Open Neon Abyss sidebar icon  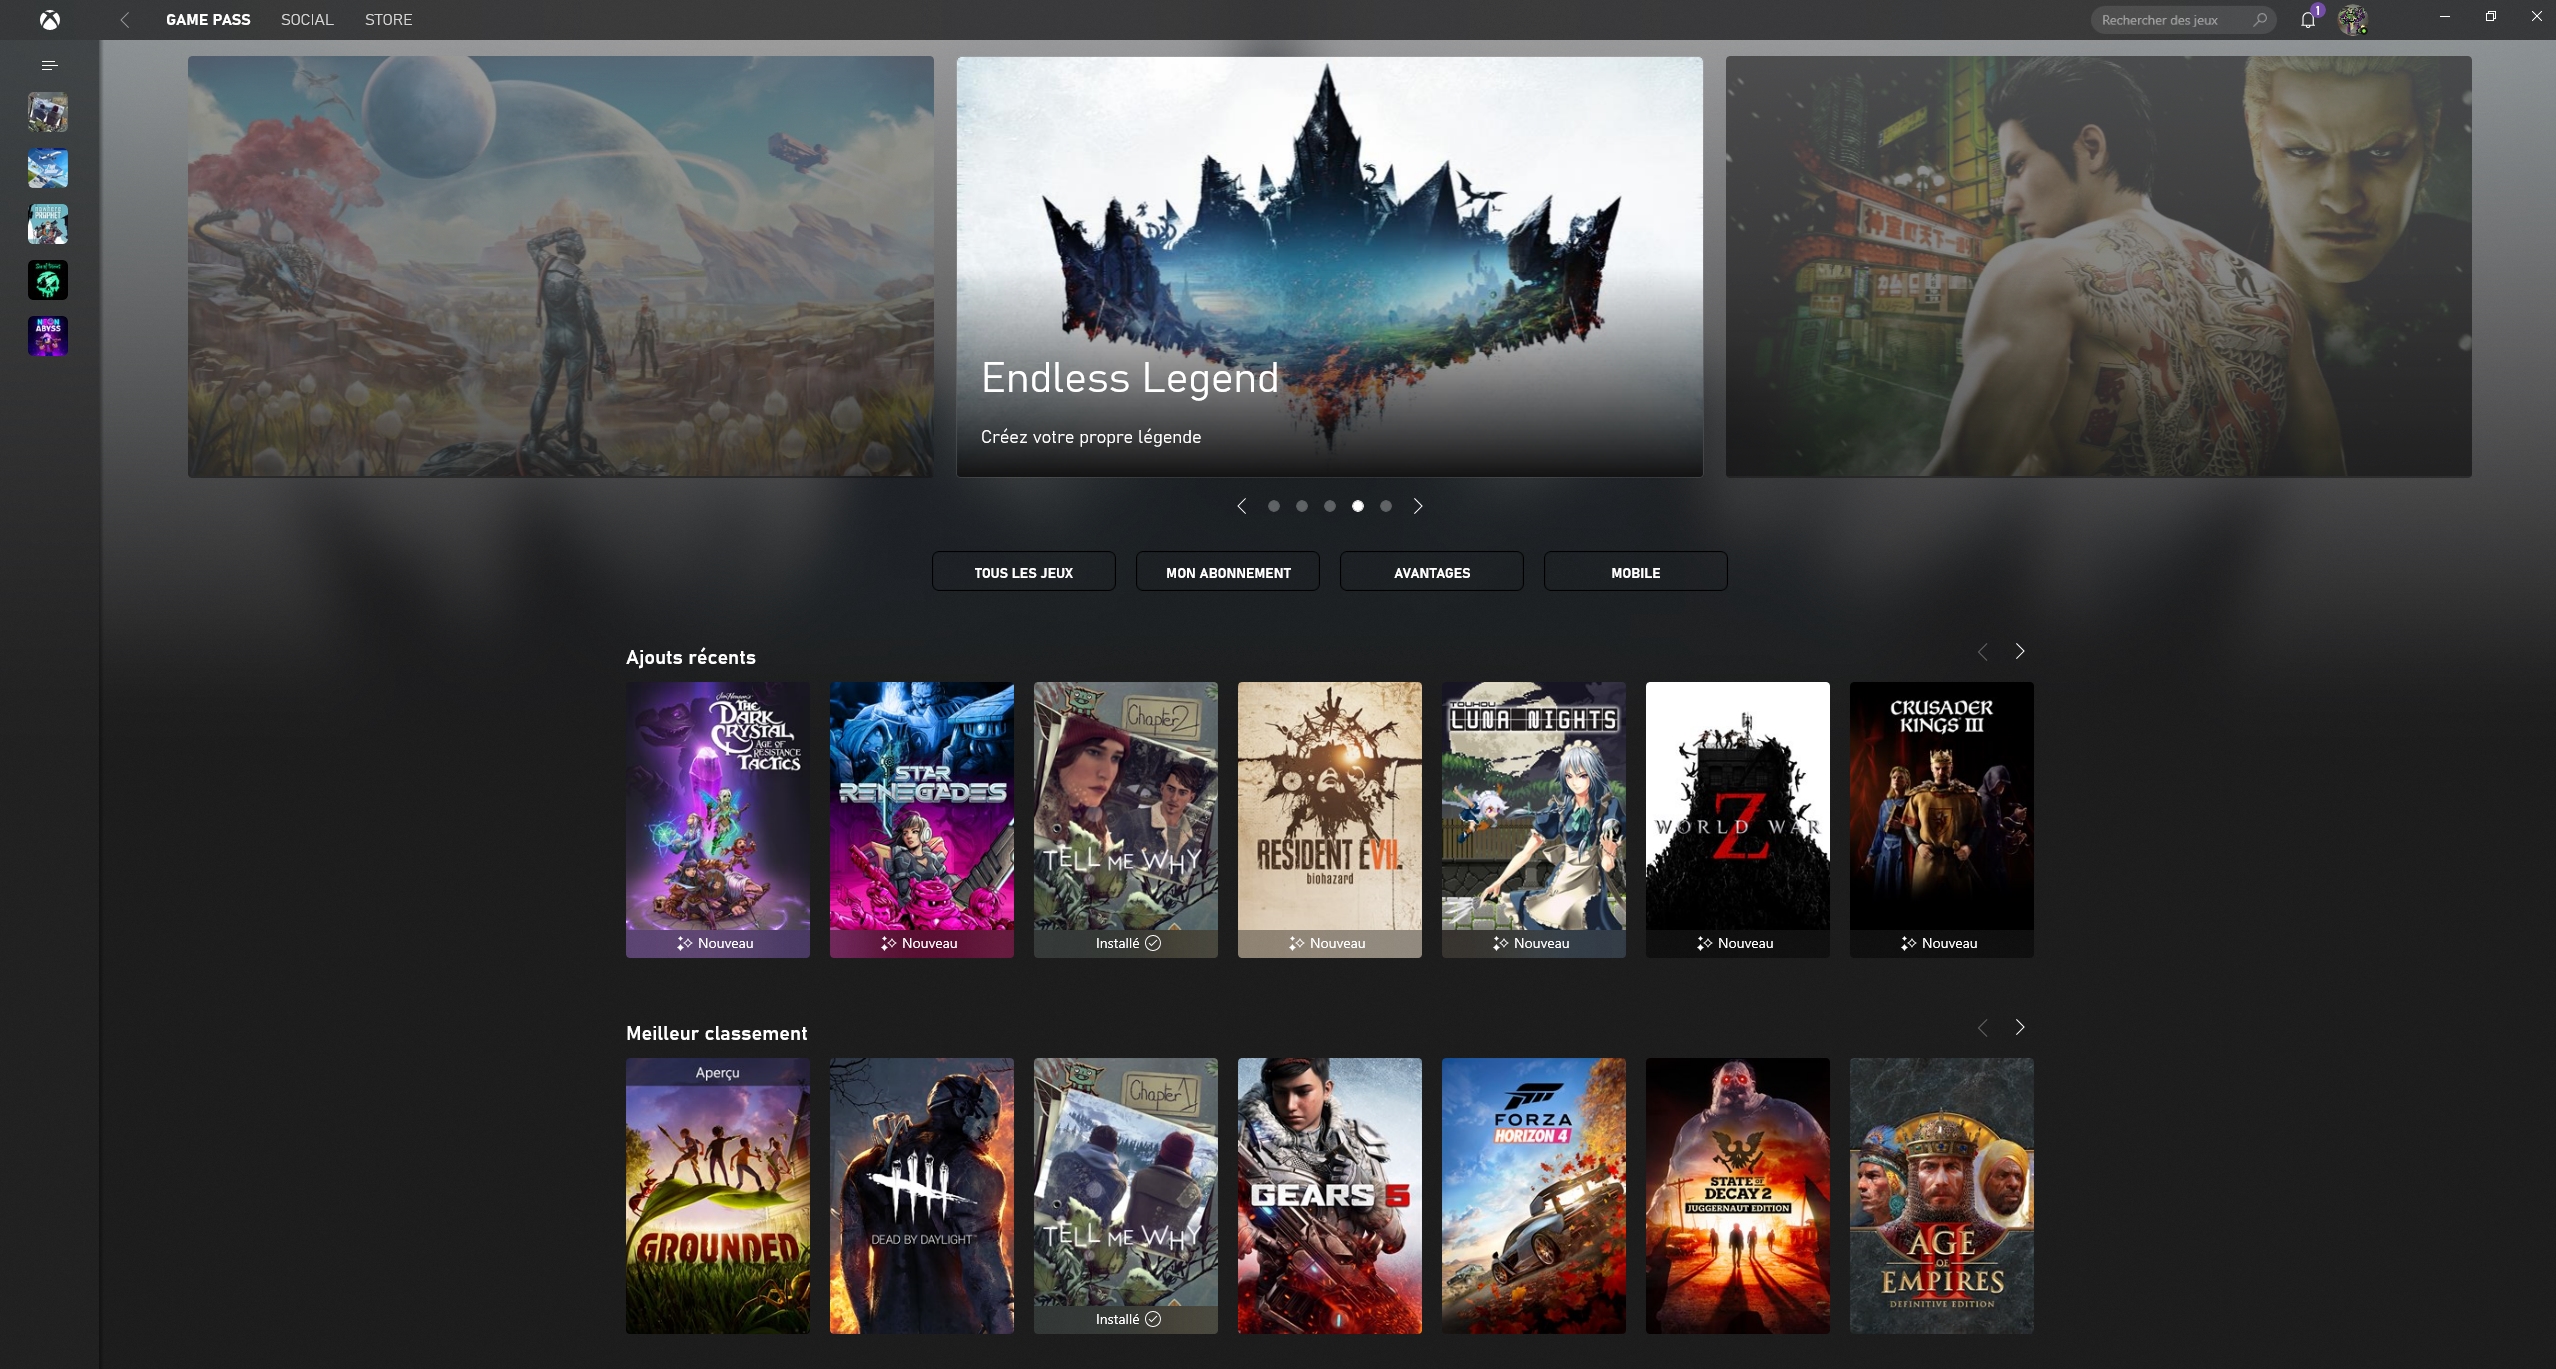[x=48, y=336]
